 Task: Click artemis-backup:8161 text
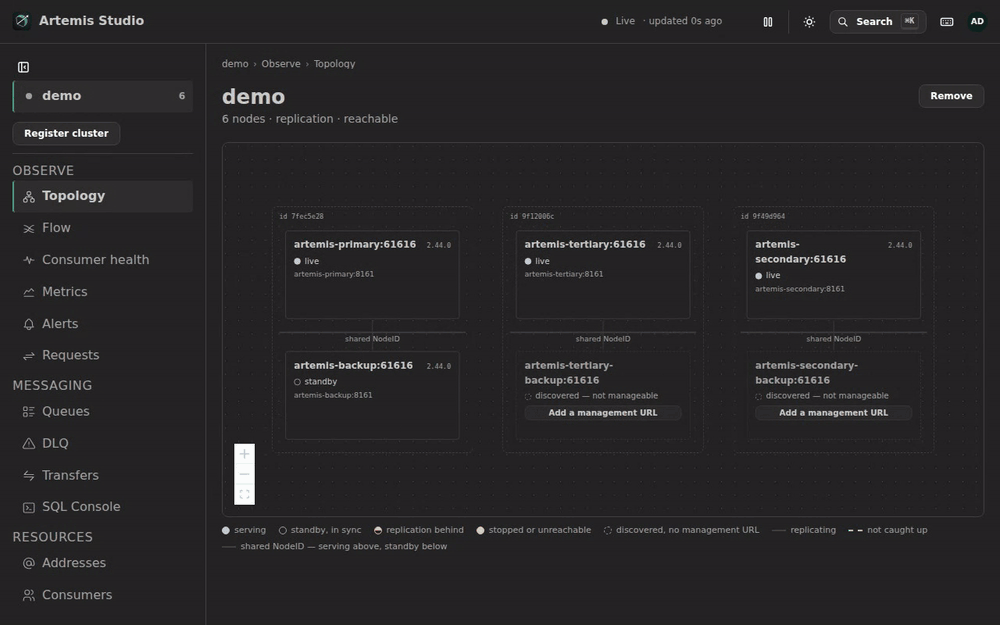(x=333, y=395)
